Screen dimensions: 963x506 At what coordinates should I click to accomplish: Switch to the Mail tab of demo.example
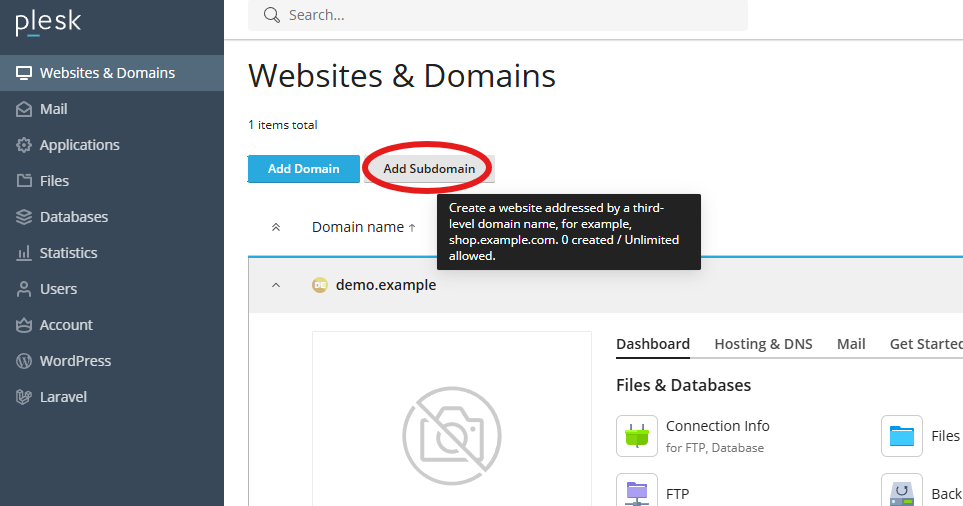click(851, 344)
